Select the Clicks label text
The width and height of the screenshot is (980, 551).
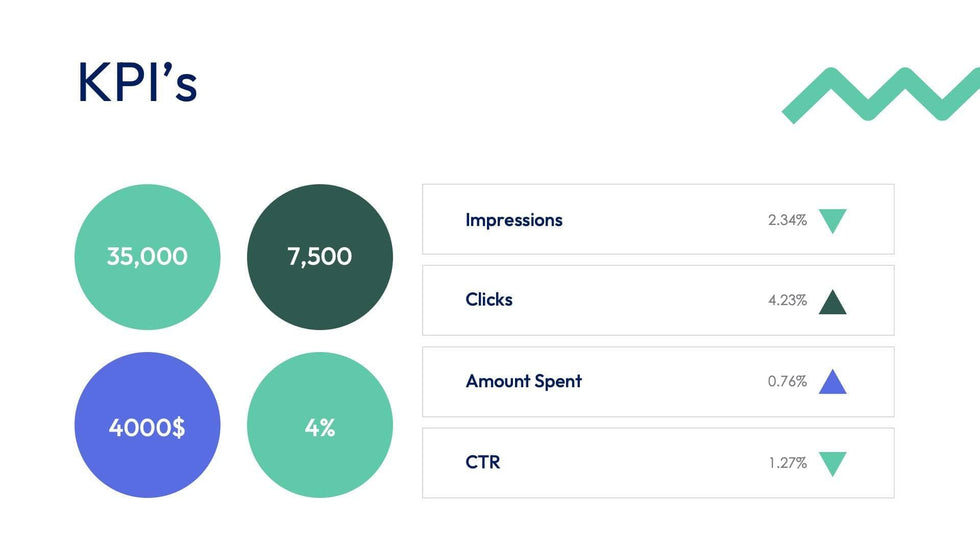tap(489, 300)
